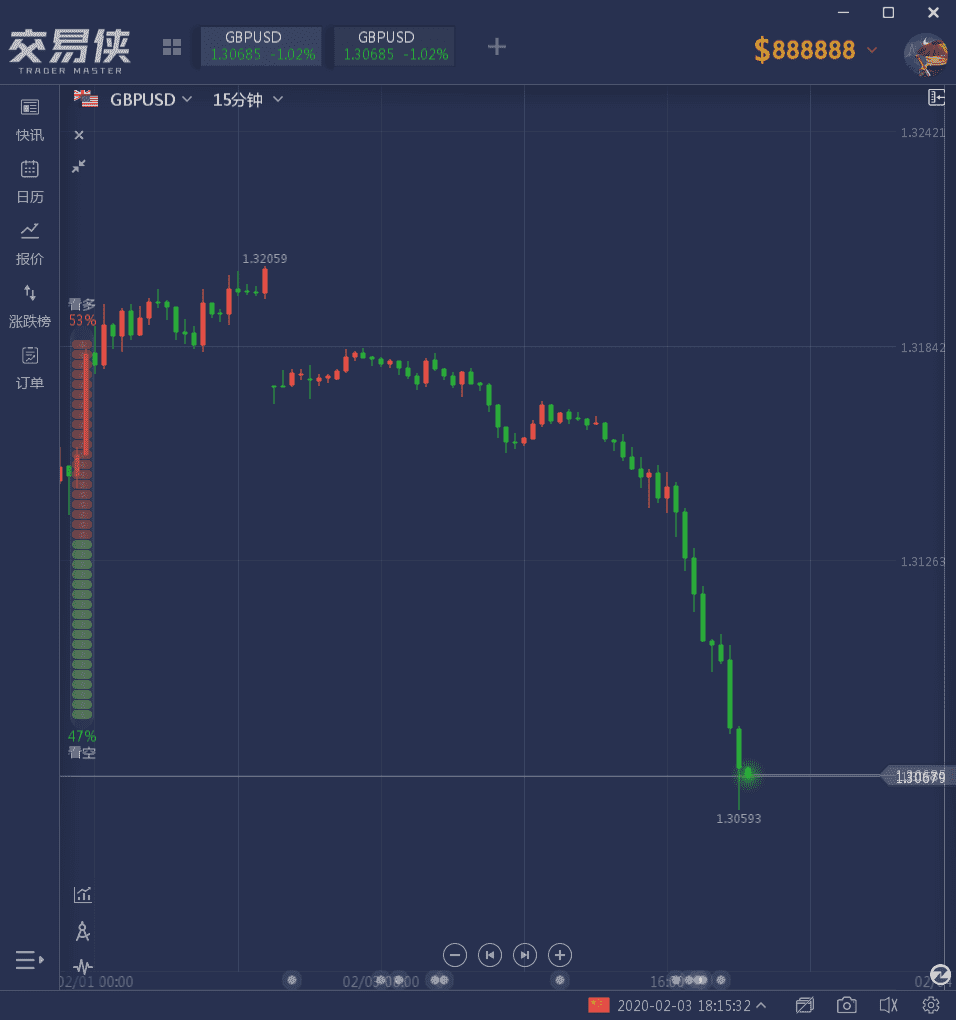This screenshot has width=956, height=1020.
Task: Click the chart indicators icon
Action: click(83, 894)
